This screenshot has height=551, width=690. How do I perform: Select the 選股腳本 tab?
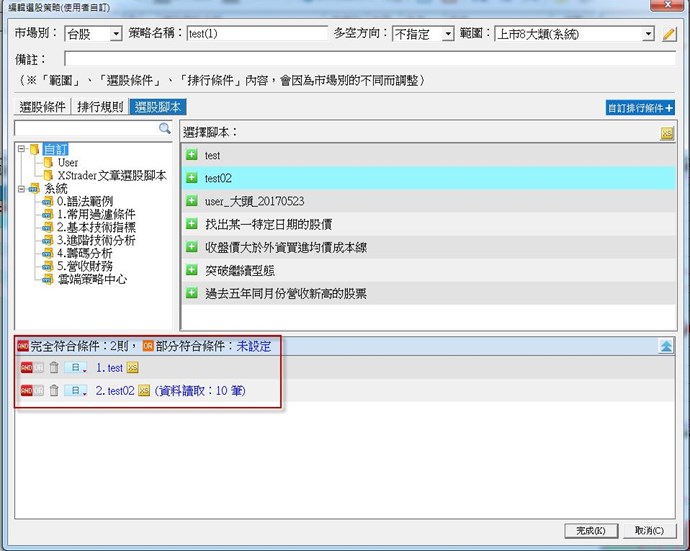[158, 107]
